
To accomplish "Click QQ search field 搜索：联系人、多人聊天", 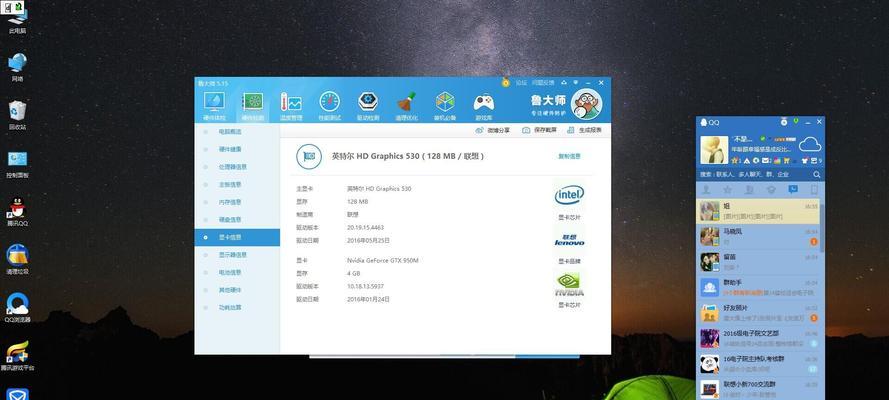I will [753, 175].
